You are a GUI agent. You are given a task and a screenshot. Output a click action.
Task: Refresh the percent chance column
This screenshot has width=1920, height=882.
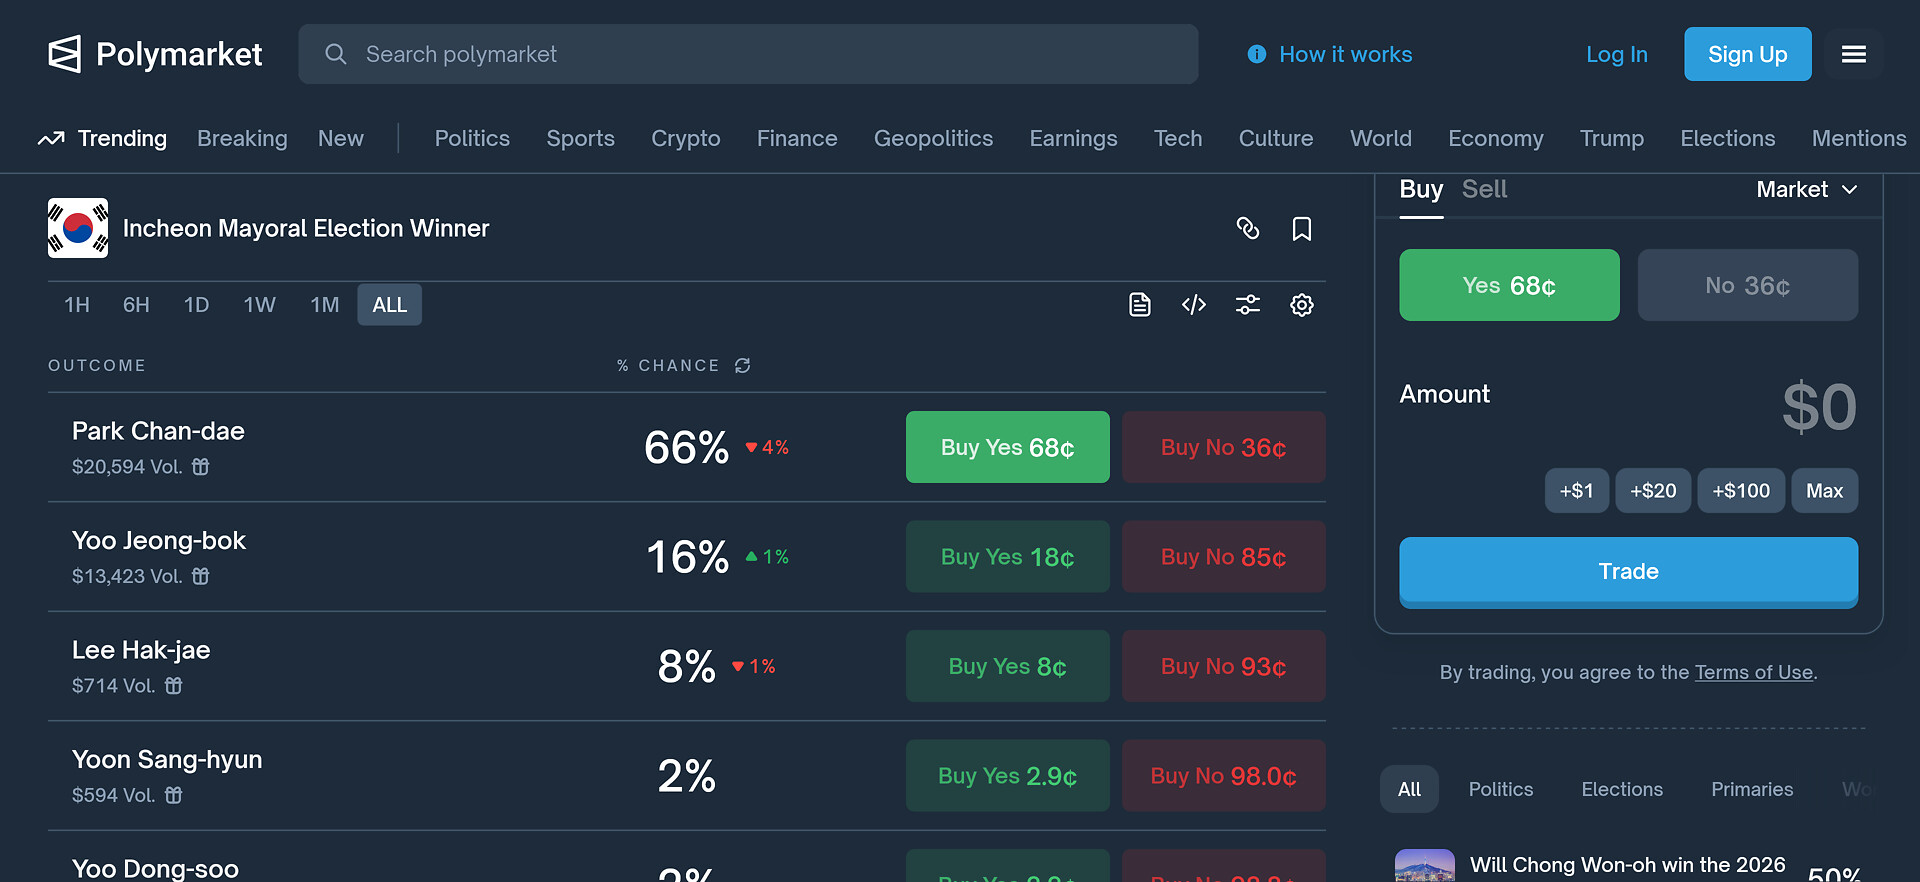pyautogui.click(x=743, y=366)
